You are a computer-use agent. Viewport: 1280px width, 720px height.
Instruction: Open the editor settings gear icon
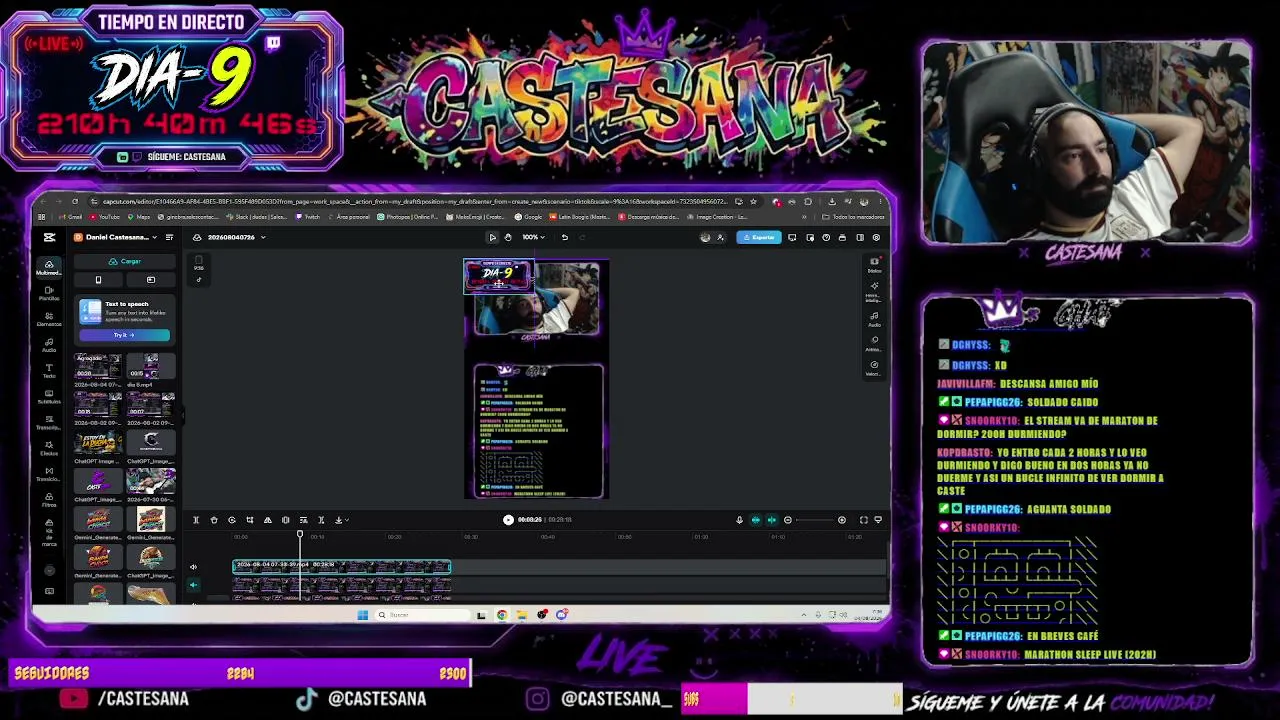point(876,237)
